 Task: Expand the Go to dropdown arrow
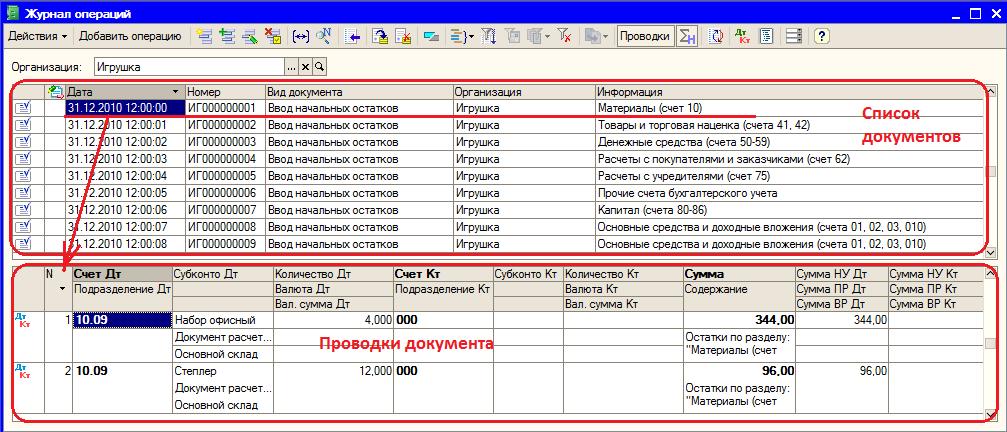[605, 37]
